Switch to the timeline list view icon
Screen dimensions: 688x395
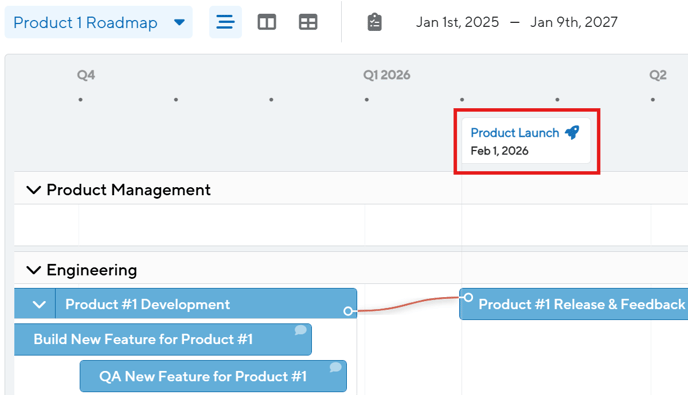click(225, 22)
